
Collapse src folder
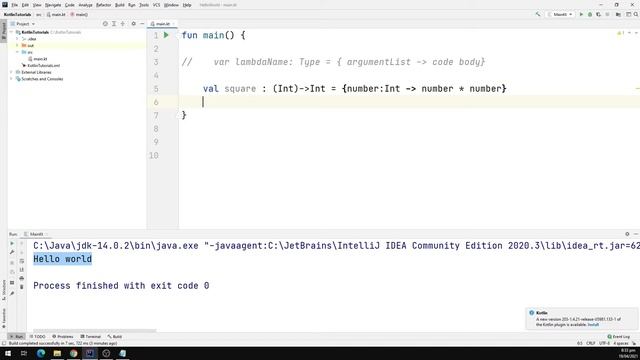pyautogui.click(x=18, y=52)
